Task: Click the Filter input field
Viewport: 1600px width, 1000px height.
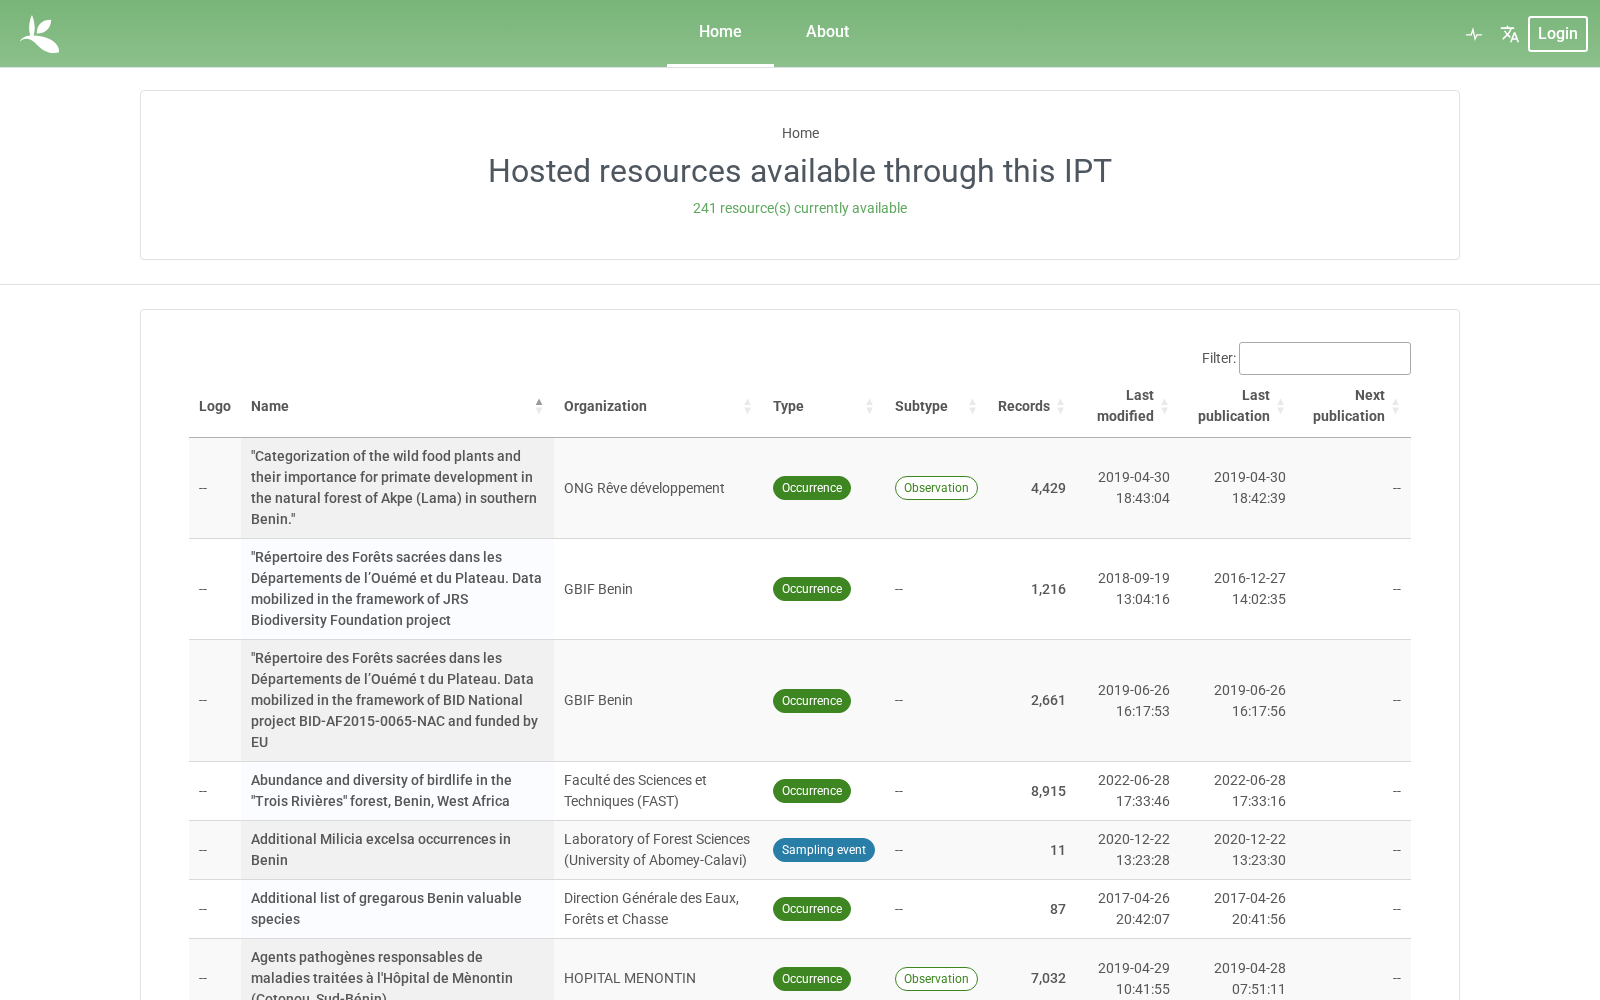Action: point(1324,358)
